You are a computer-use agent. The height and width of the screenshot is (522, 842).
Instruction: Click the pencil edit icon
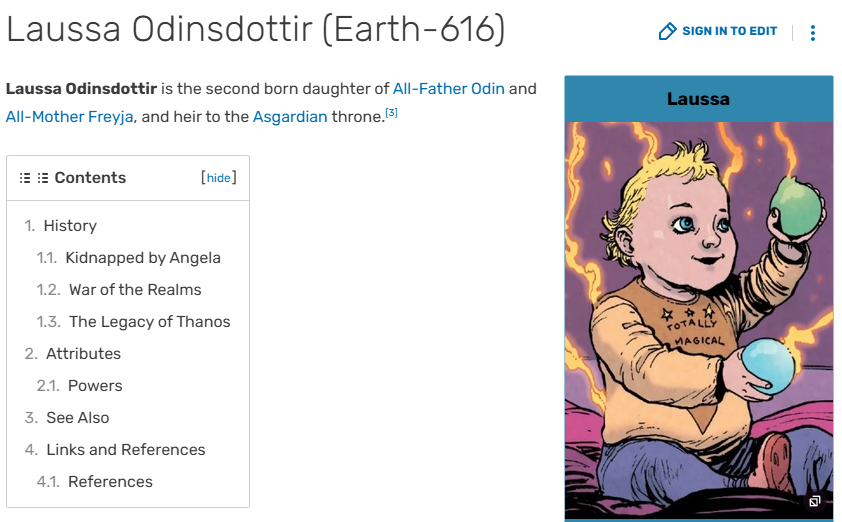(x=667, y=32)
